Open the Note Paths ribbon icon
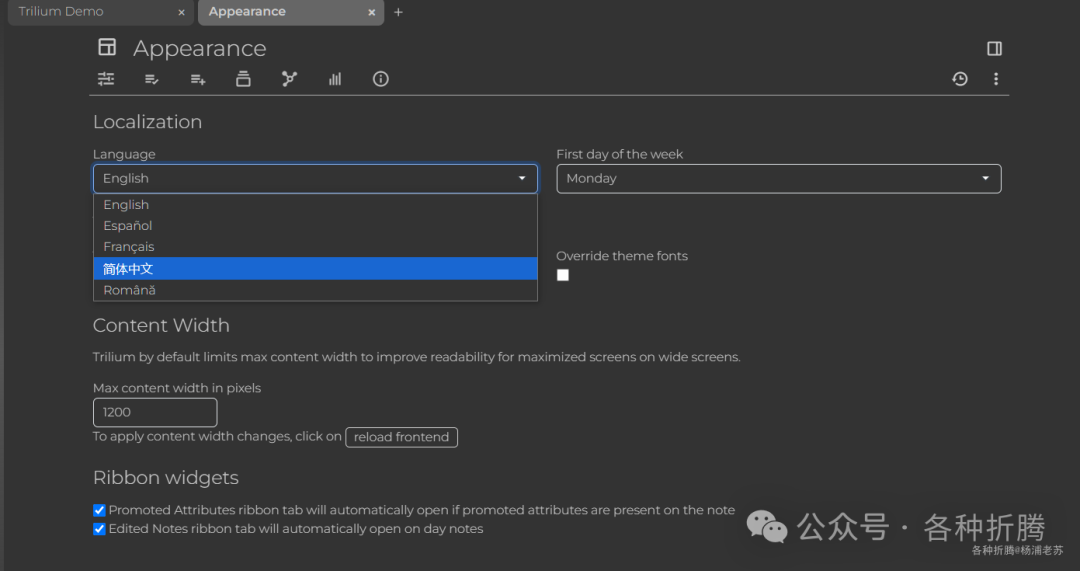This screenshot has width=1080, height=571. click(x=243, y=79)
